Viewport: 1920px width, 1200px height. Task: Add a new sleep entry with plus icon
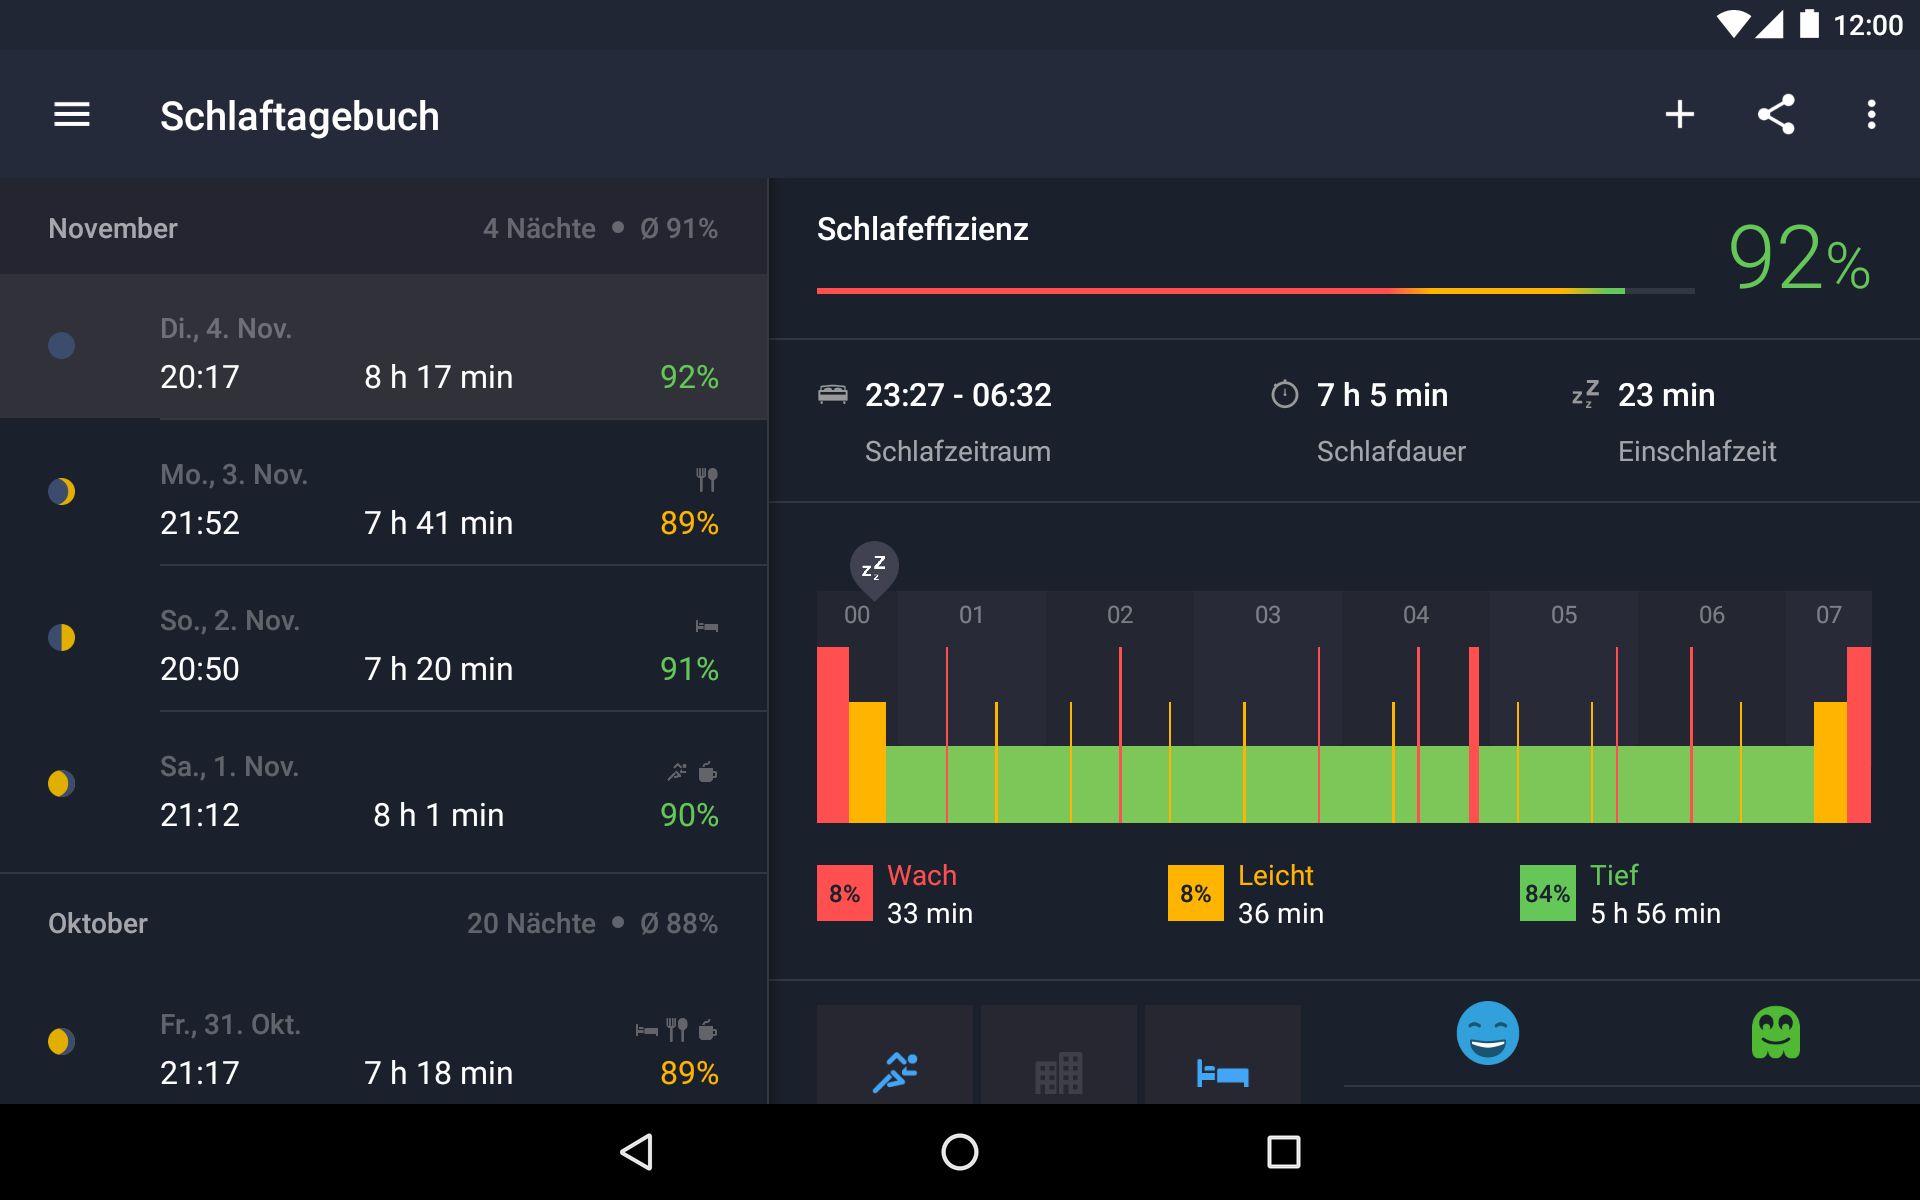pyautogui.click(x=1680, y=115)
